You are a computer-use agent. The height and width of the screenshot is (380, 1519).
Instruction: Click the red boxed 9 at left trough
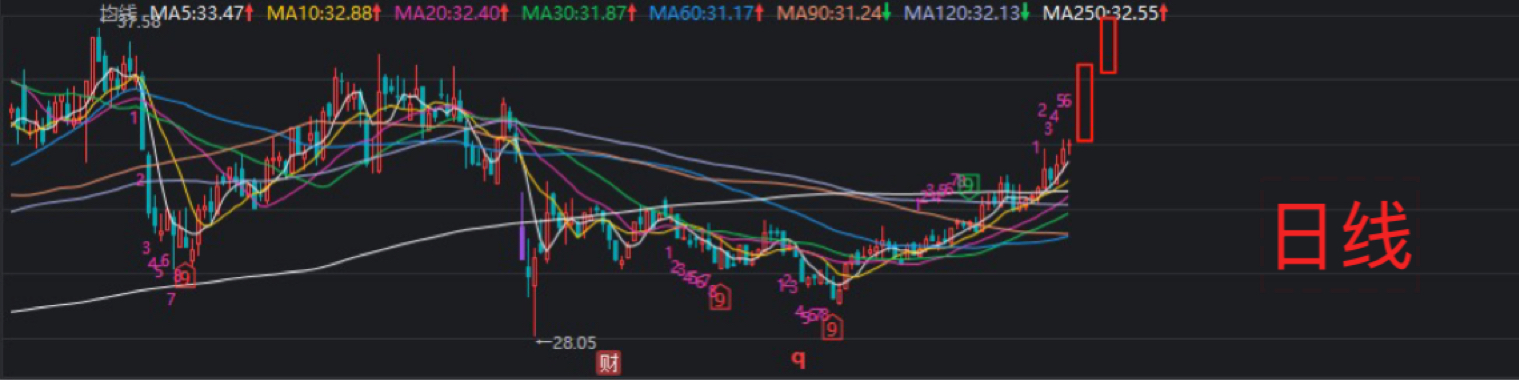(185, 274)
